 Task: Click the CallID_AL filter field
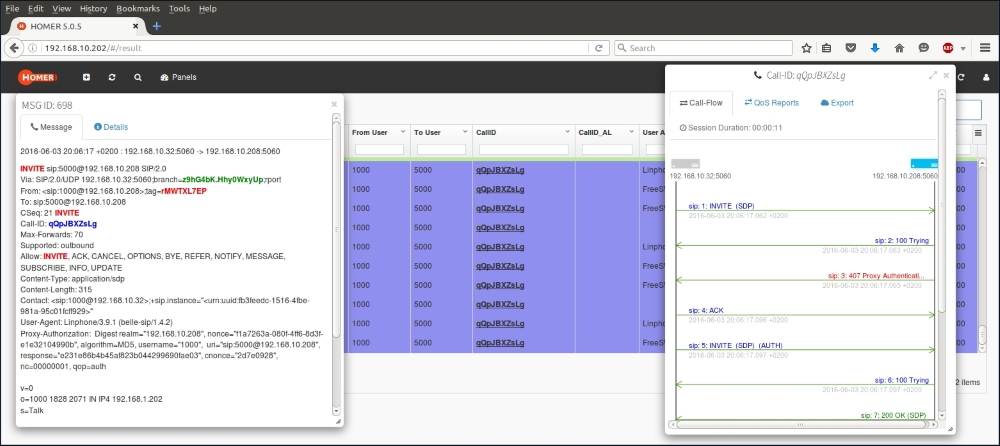(x=605, y=149)
